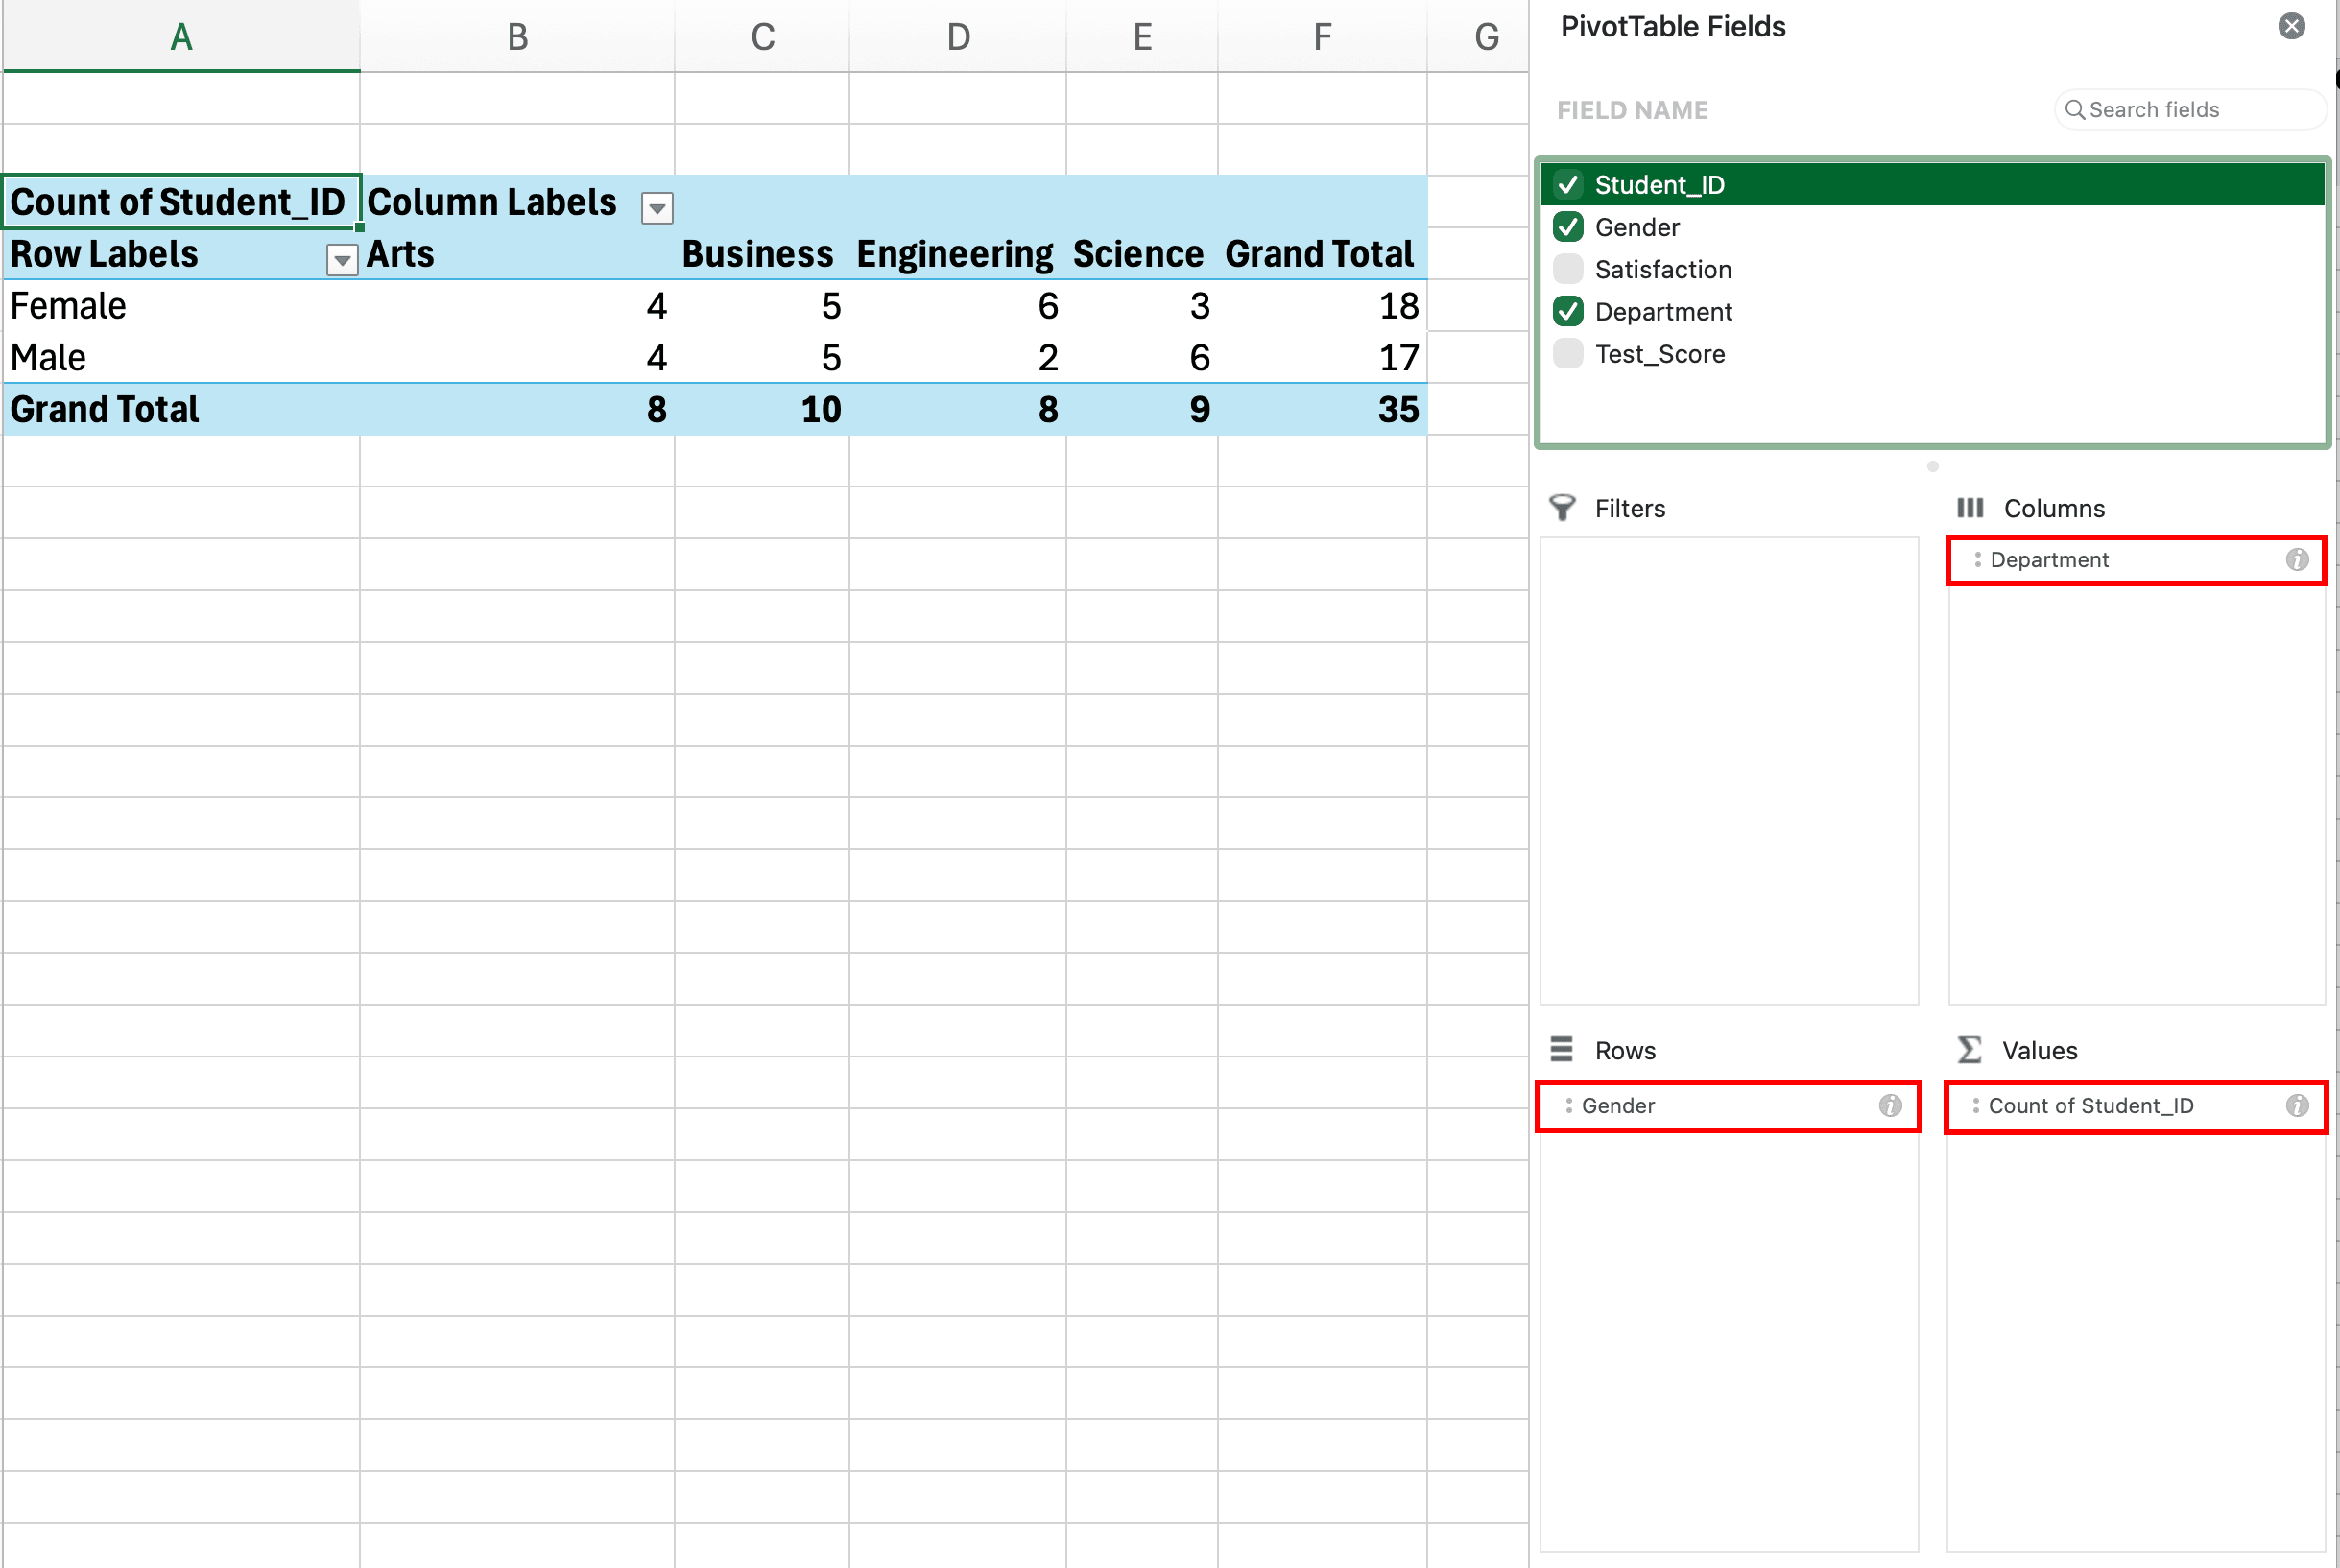Select the Female row label cell

(67, 306)
